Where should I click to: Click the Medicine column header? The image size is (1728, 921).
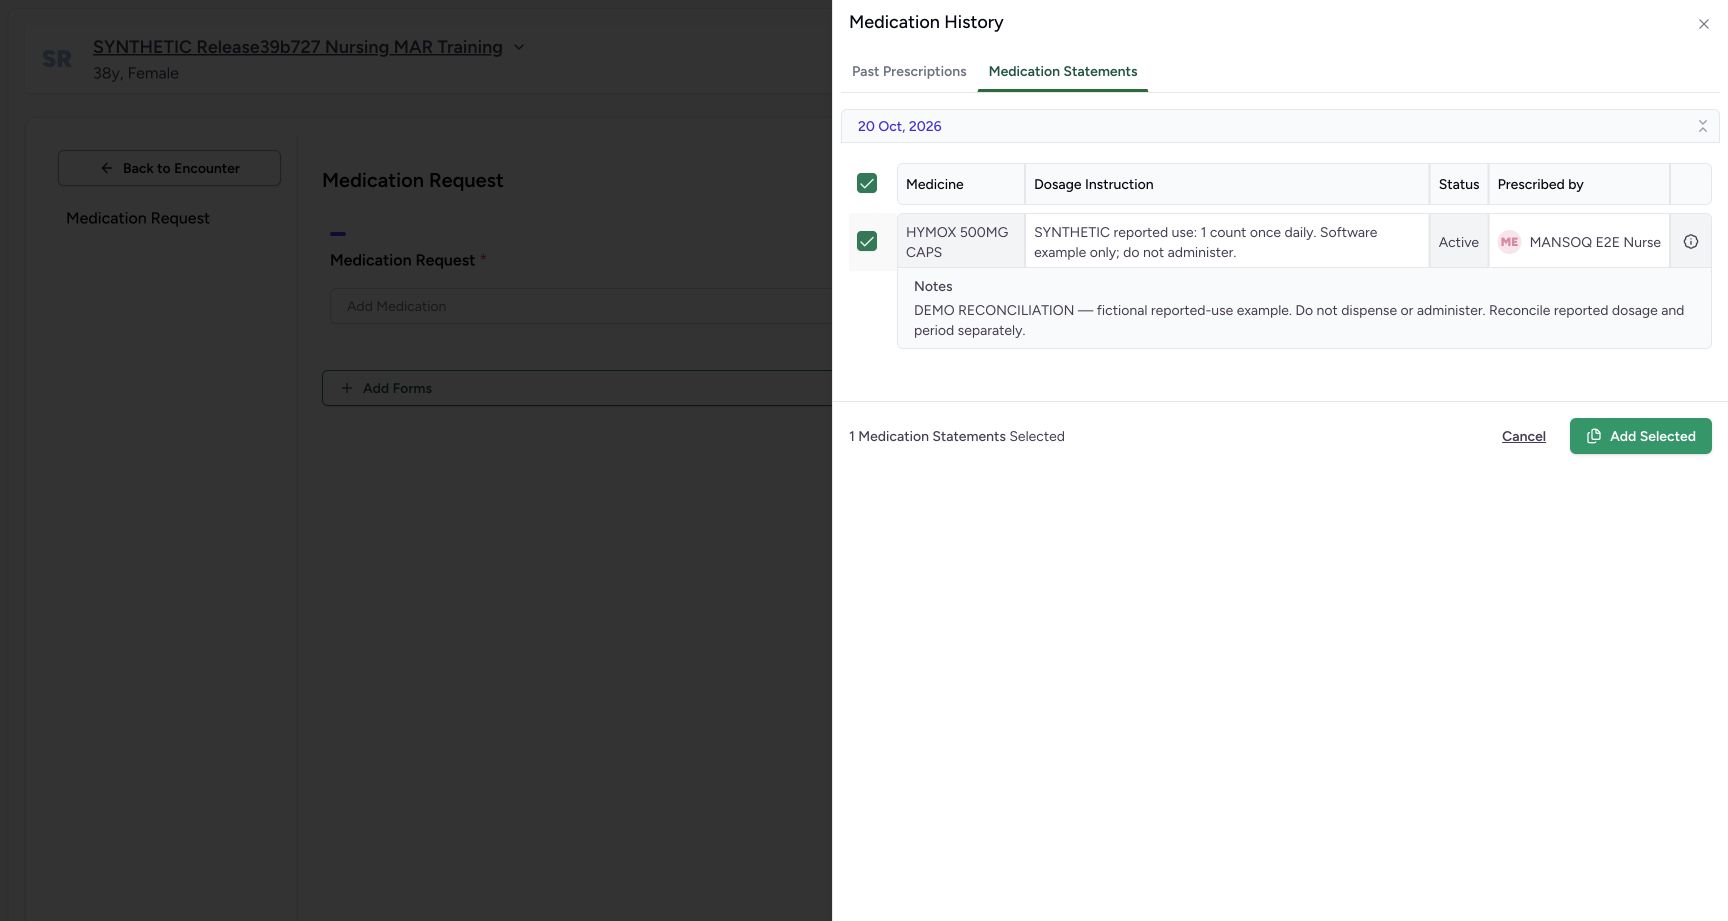point(961,184)
